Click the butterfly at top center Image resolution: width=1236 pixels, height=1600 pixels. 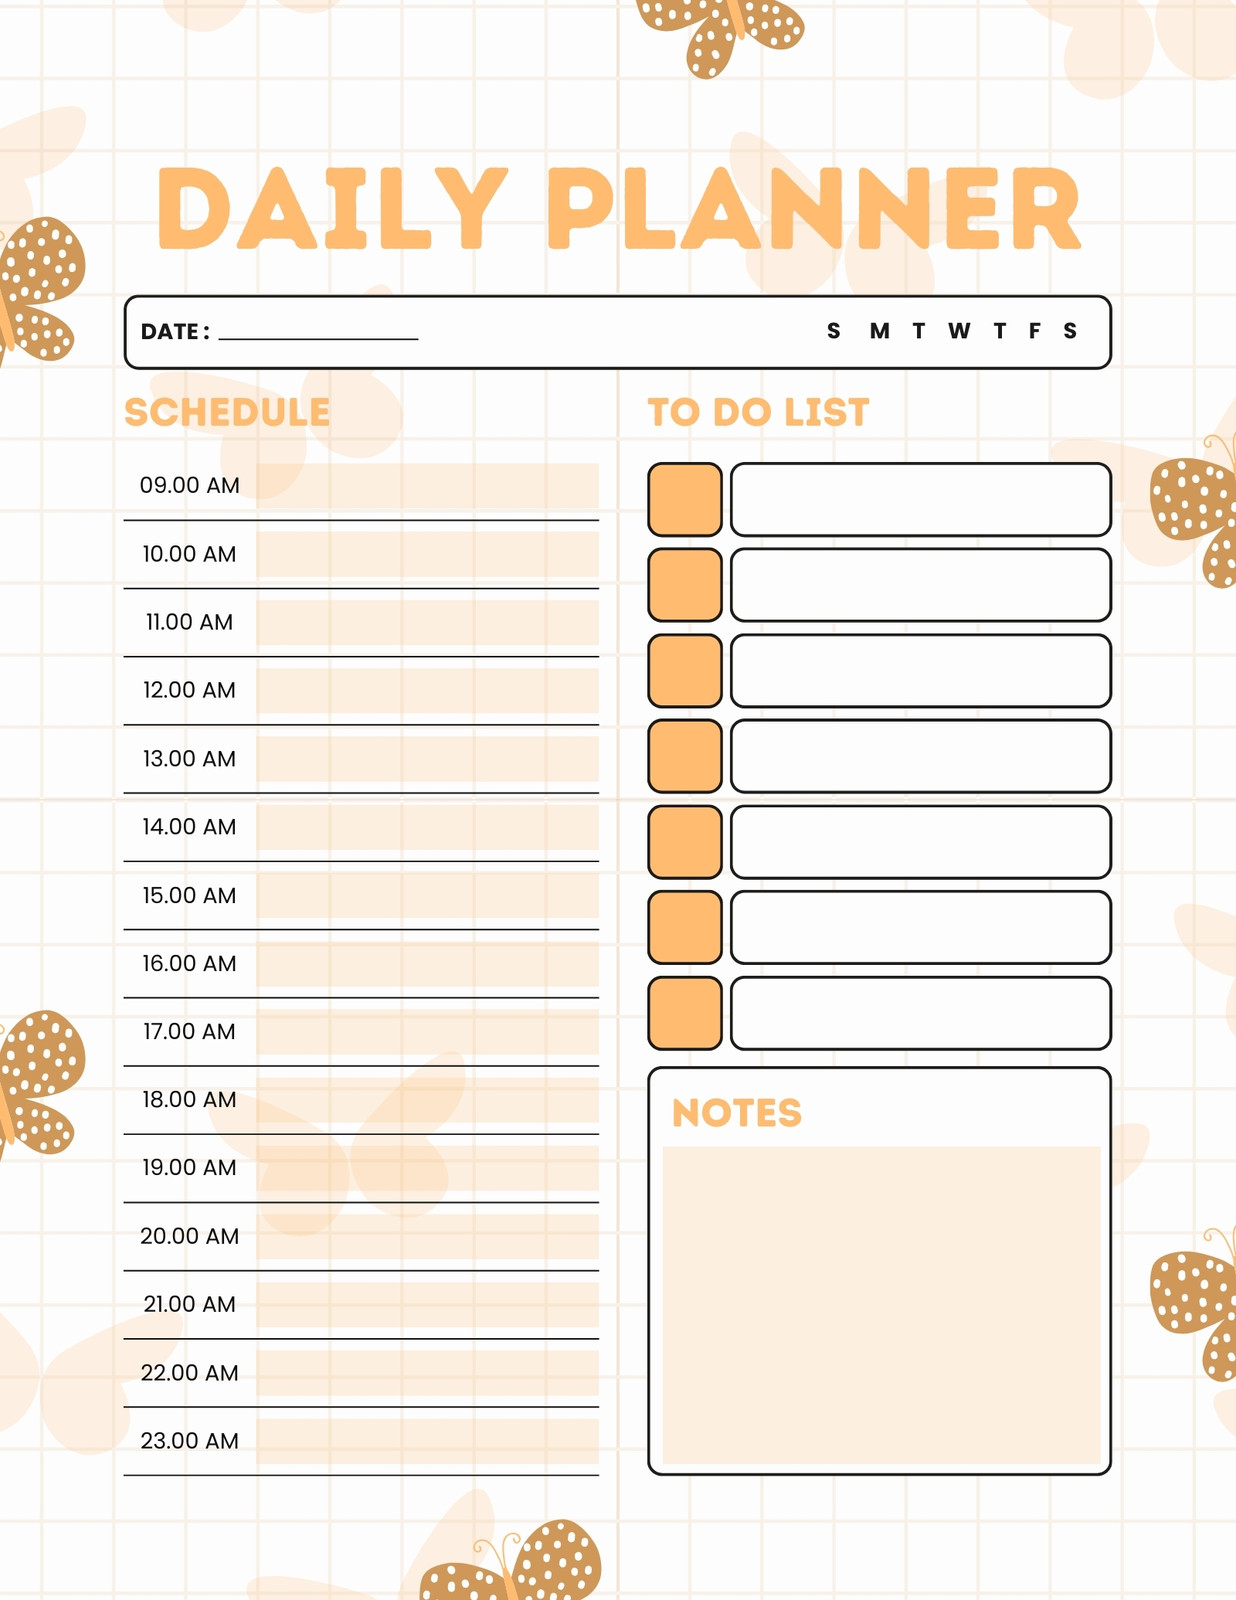(721, 35)
